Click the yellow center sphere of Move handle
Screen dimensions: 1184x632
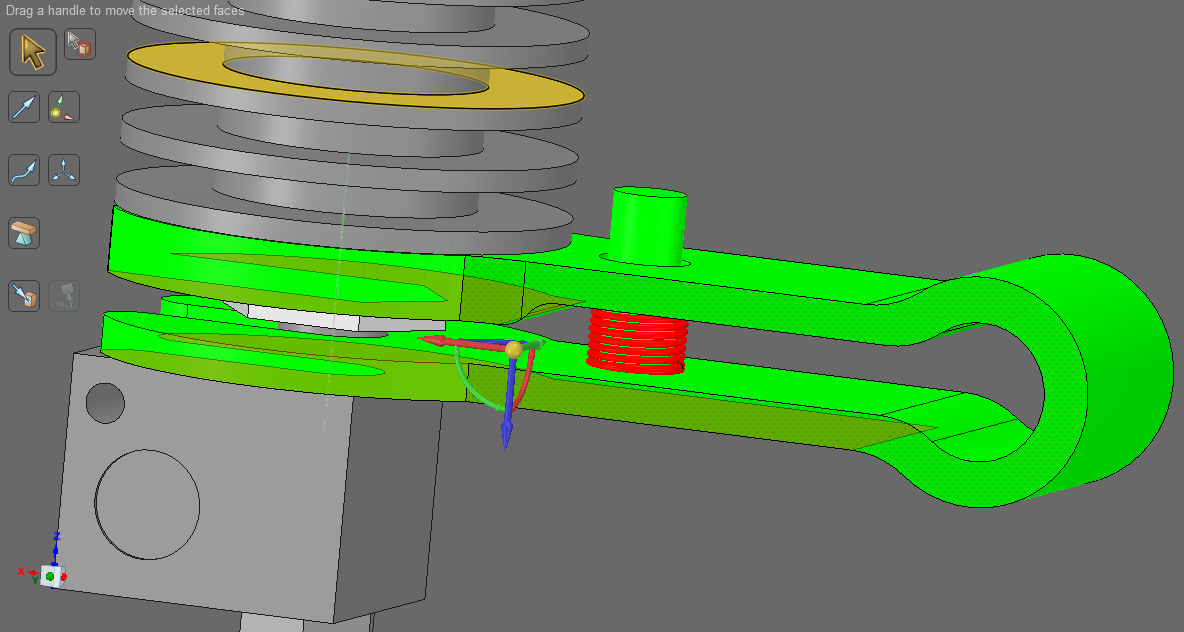point(513,349)
